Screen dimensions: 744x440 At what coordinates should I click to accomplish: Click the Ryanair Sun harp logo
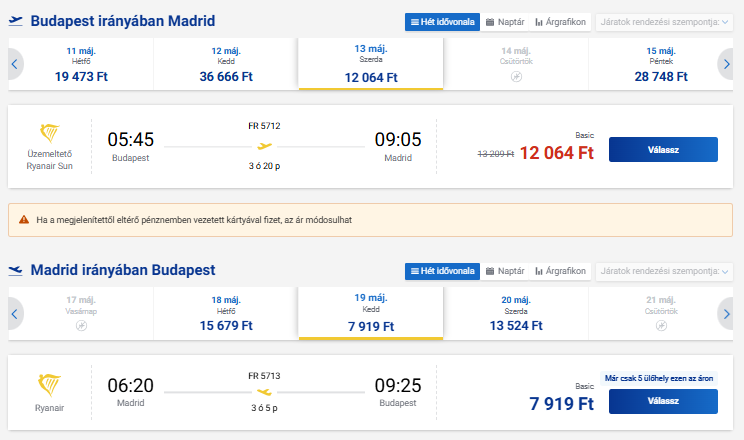coord(49,134)
